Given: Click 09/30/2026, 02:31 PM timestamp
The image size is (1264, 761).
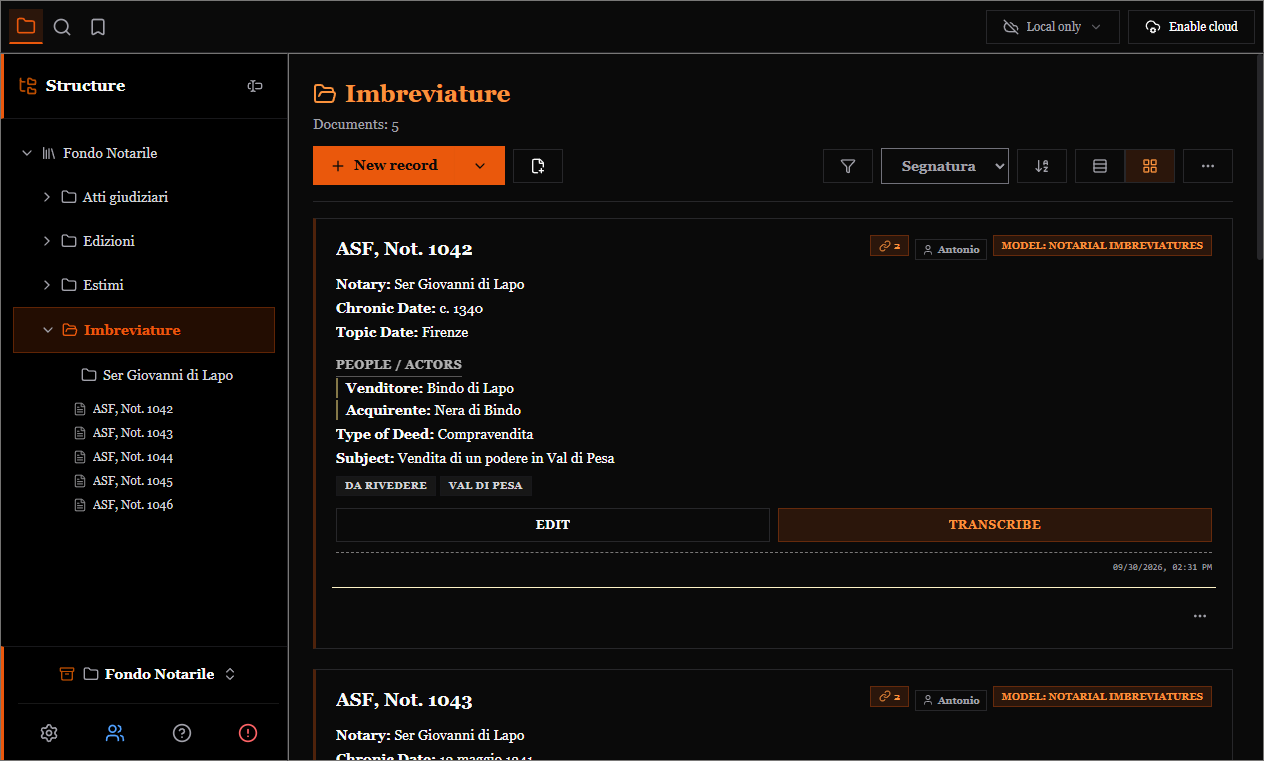Looking at the screenshot, I should point(1162,567).
